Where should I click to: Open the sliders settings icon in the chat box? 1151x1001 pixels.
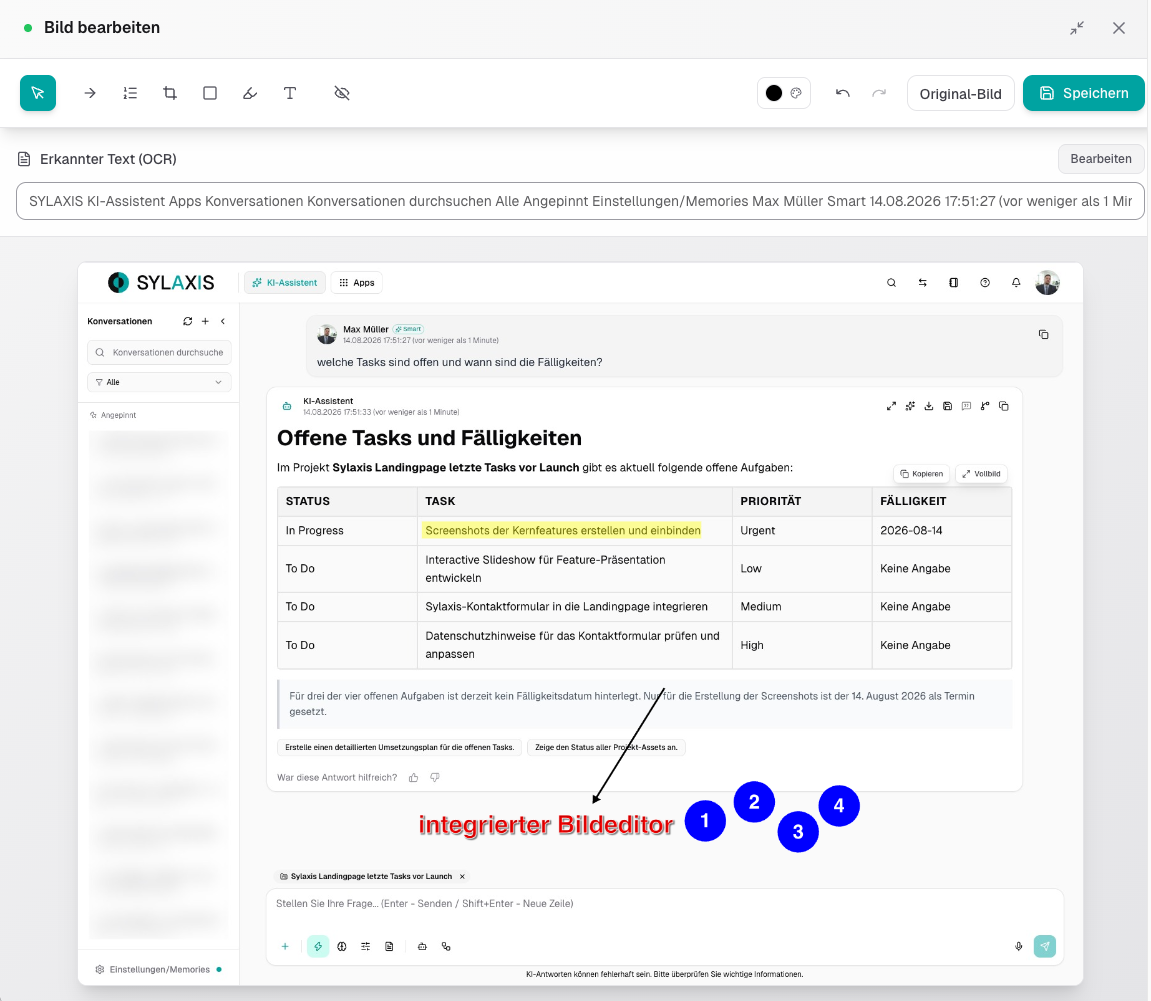pos(366,947)
